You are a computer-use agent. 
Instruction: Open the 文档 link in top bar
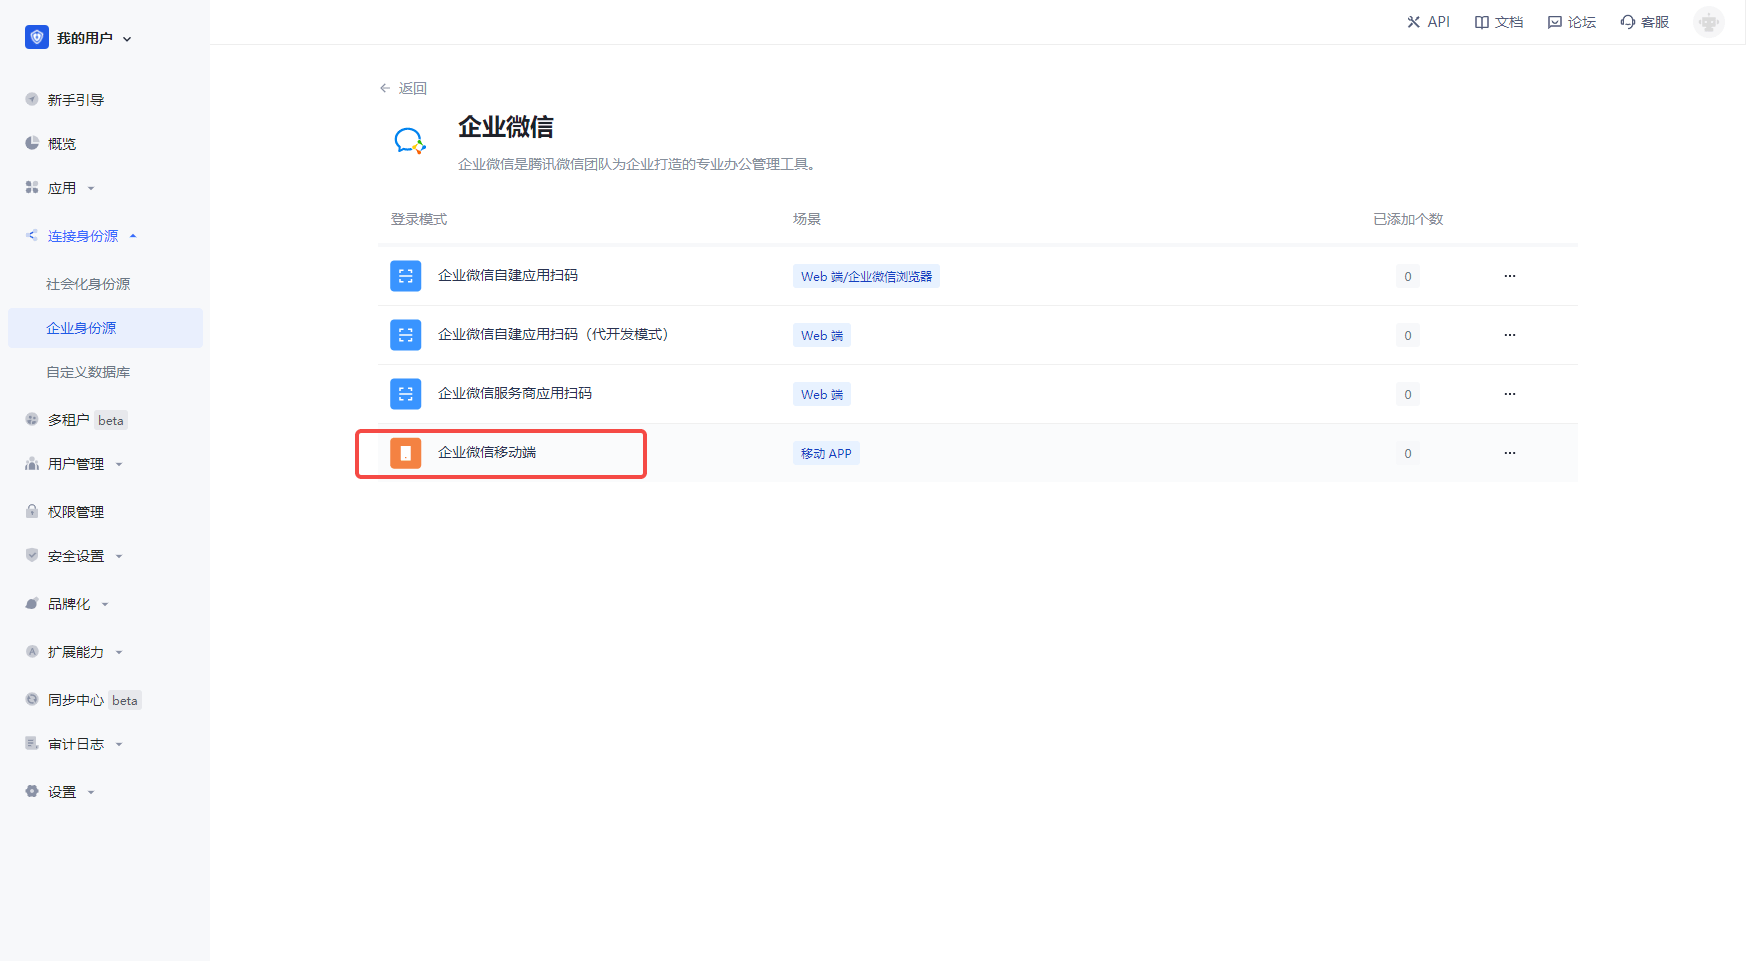(x=1499, y=22)
